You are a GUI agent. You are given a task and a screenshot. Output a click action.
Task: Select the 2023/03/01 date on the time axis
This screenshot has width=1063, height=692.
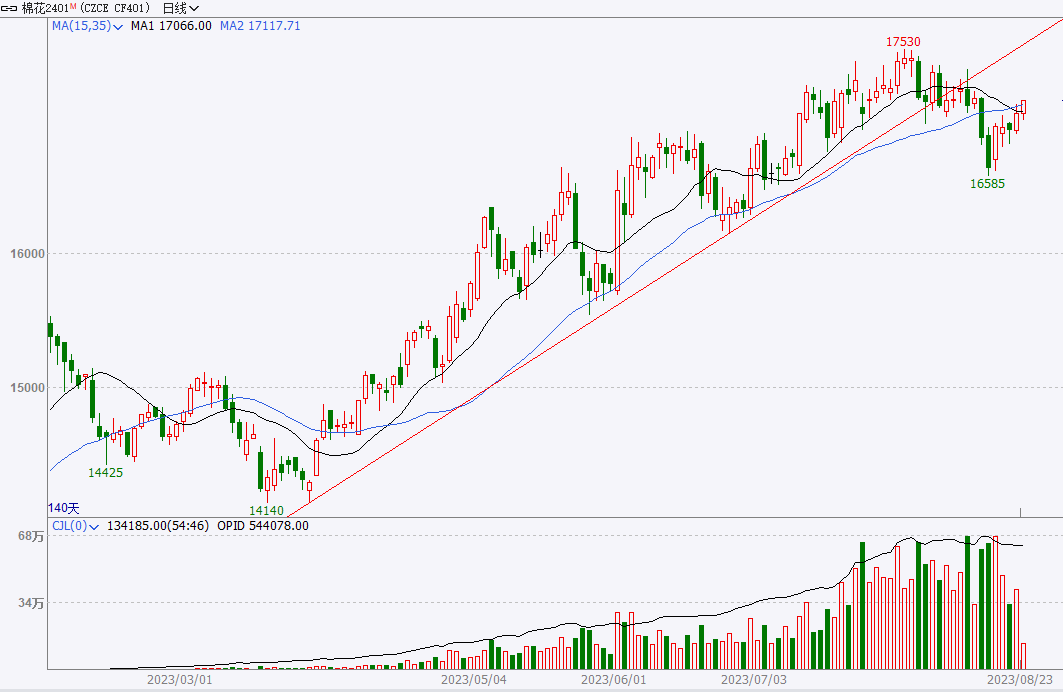(x=179, y=680)
